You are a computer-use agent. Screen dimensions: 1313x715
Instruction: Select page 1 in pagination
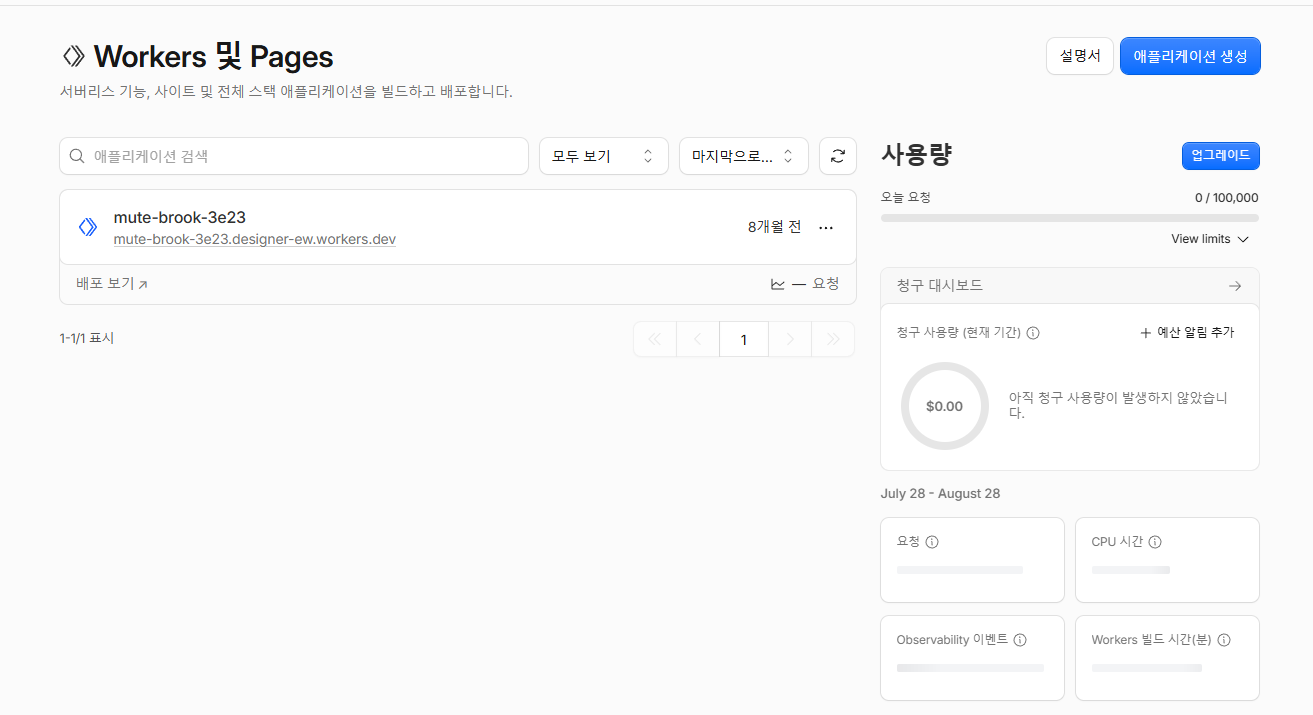744,339
